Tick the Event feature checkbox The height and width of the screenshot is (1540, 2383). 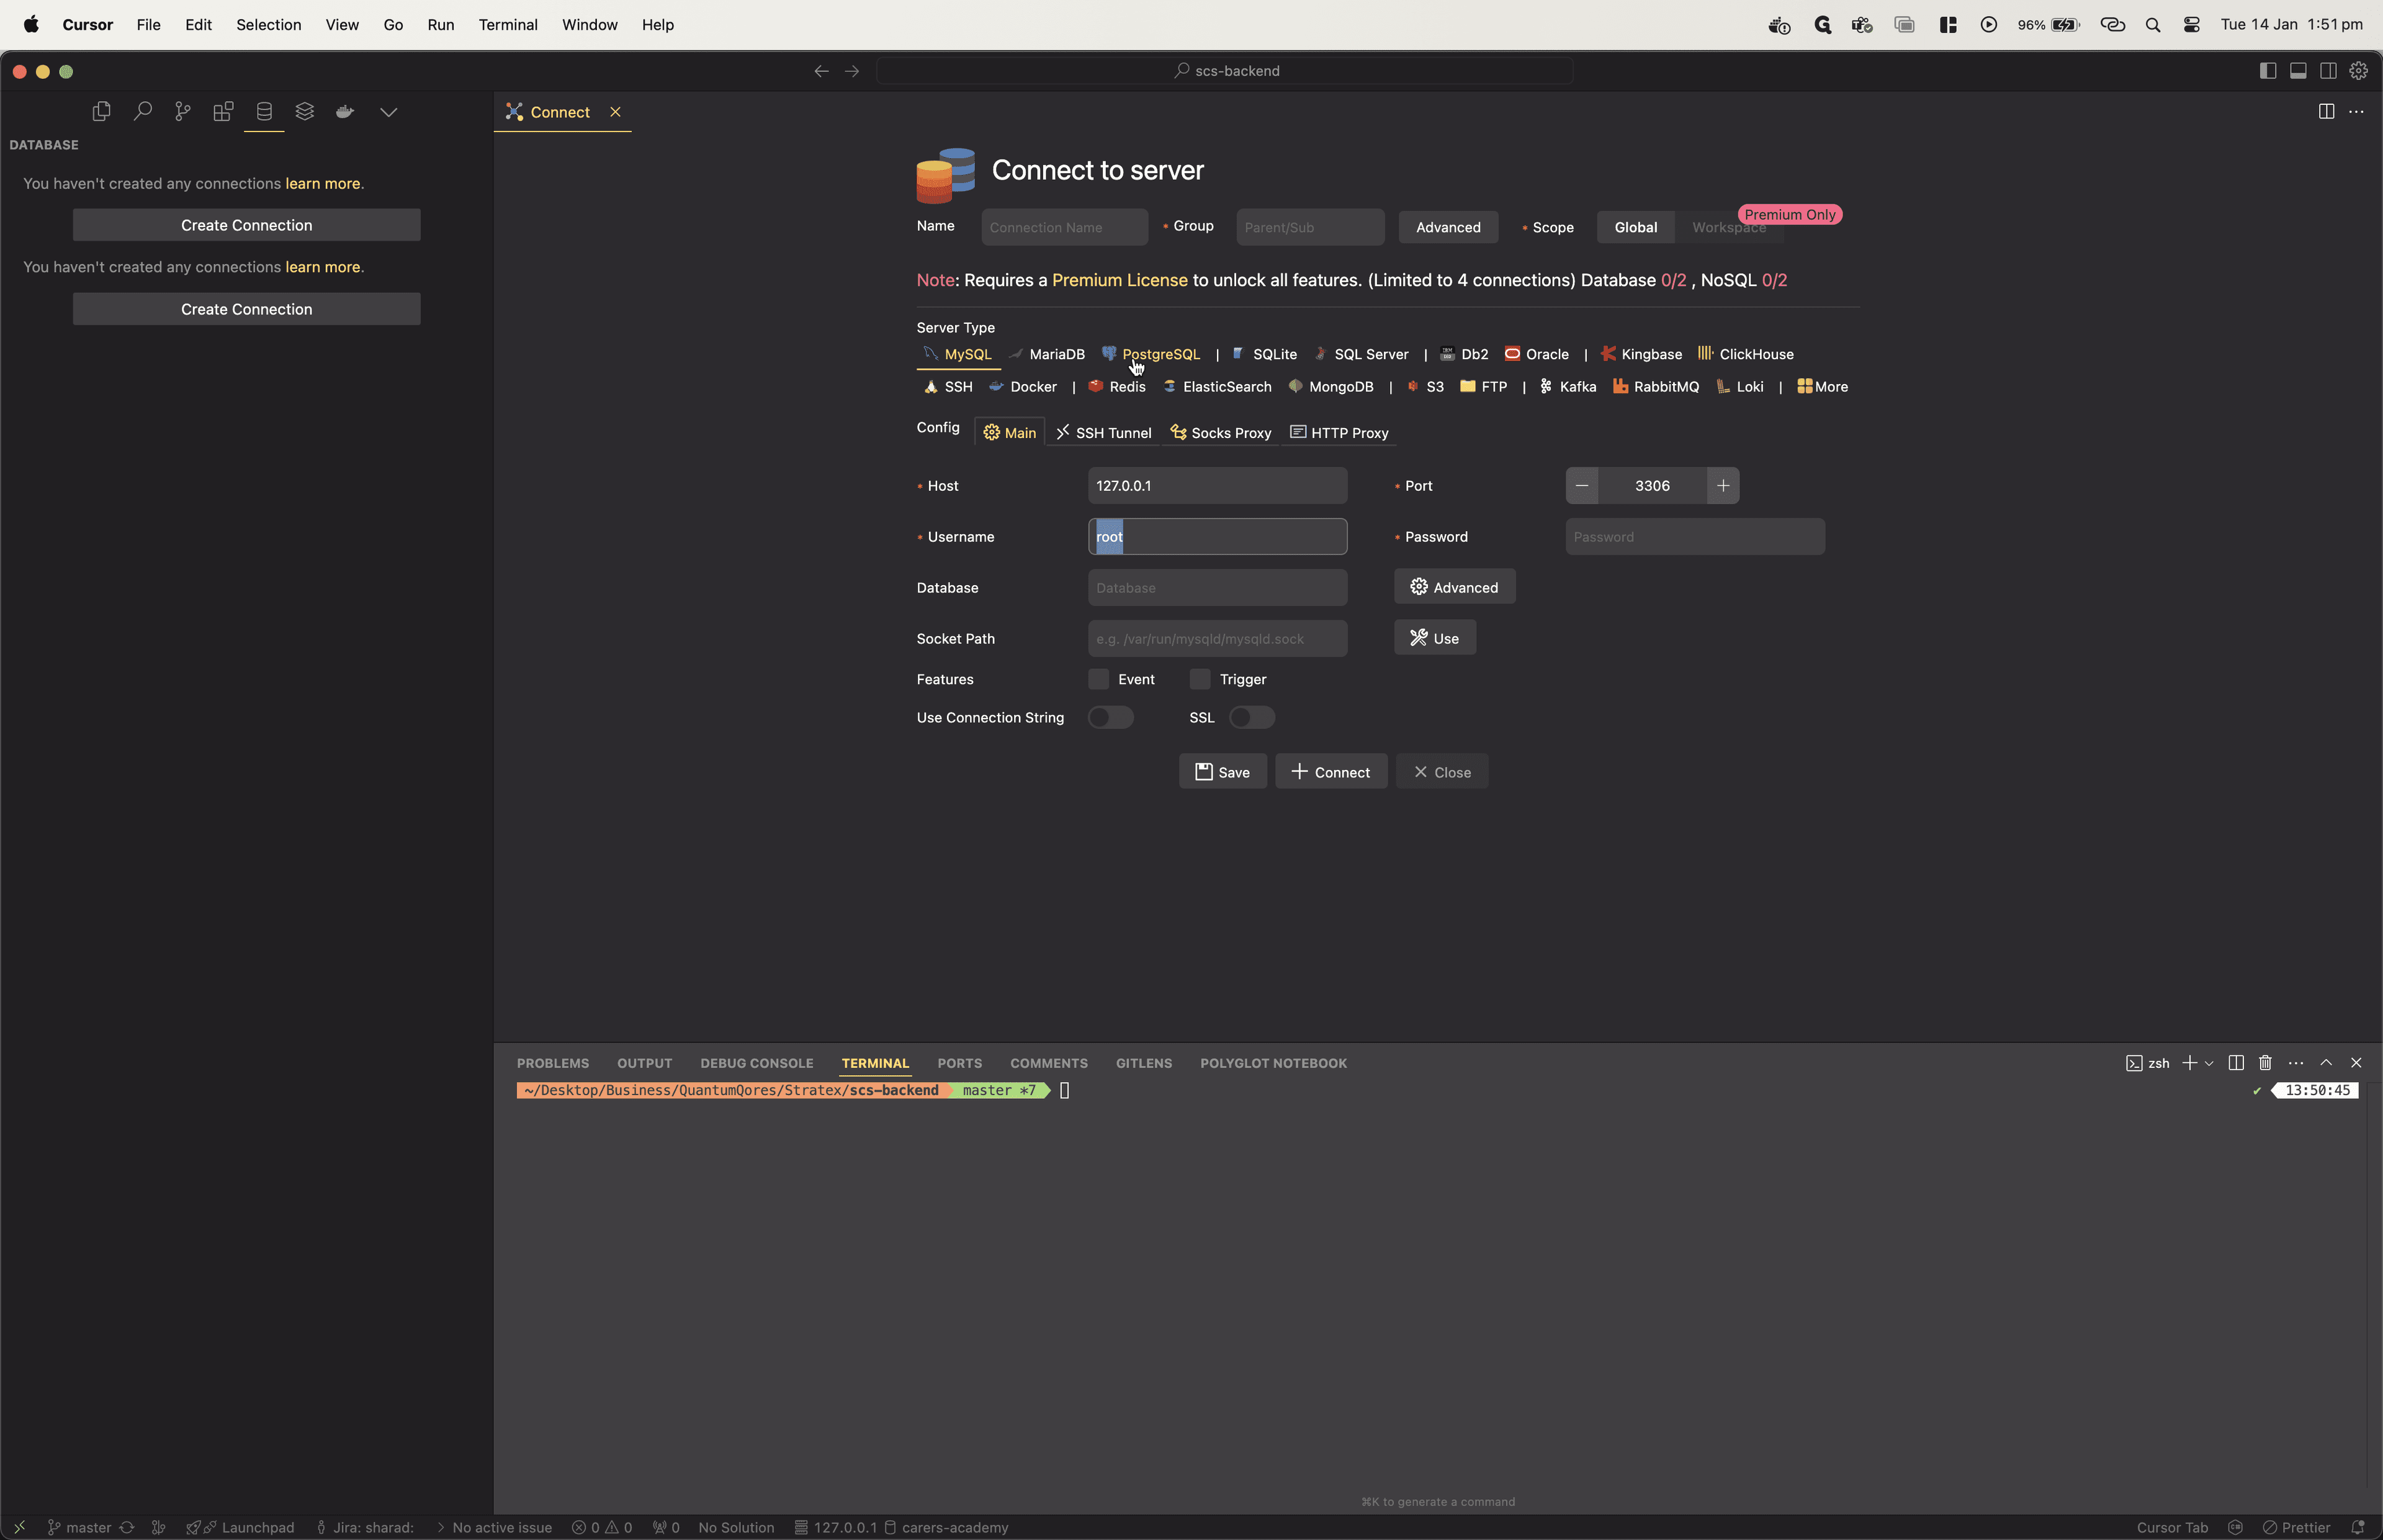[x=1099, y=680]
